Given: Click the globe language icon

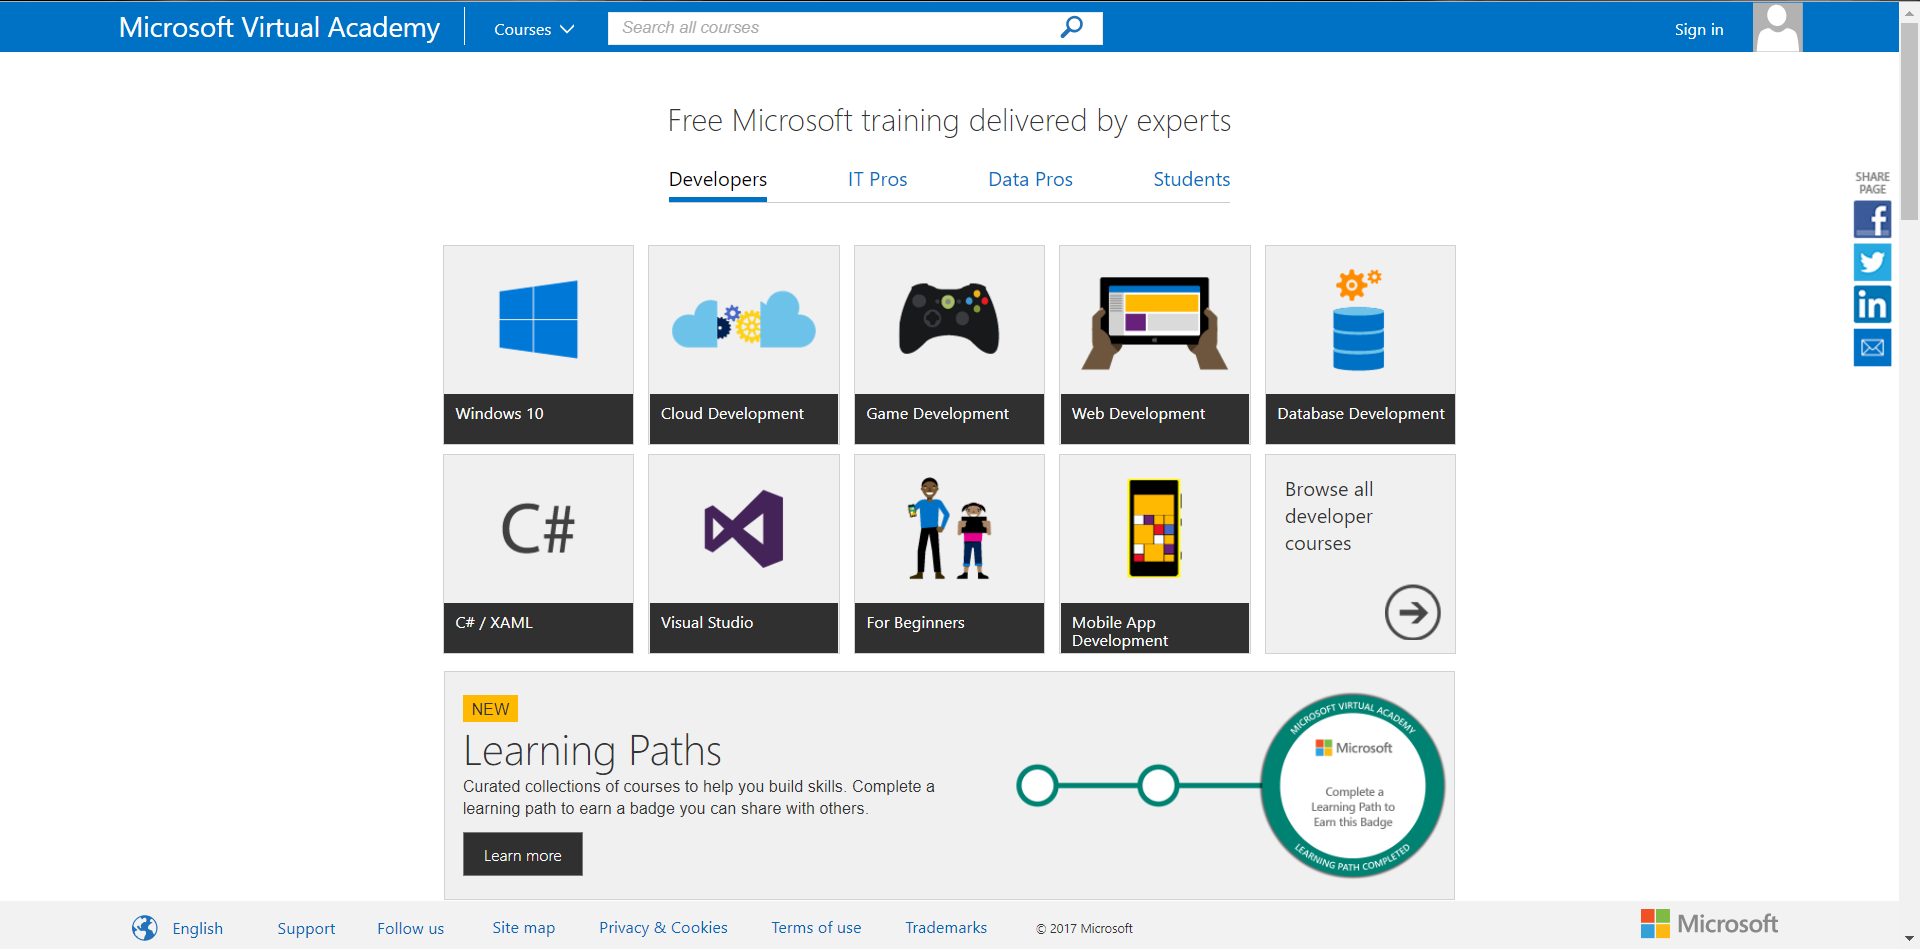Looking at the screenshot, I should coord(145,928).
